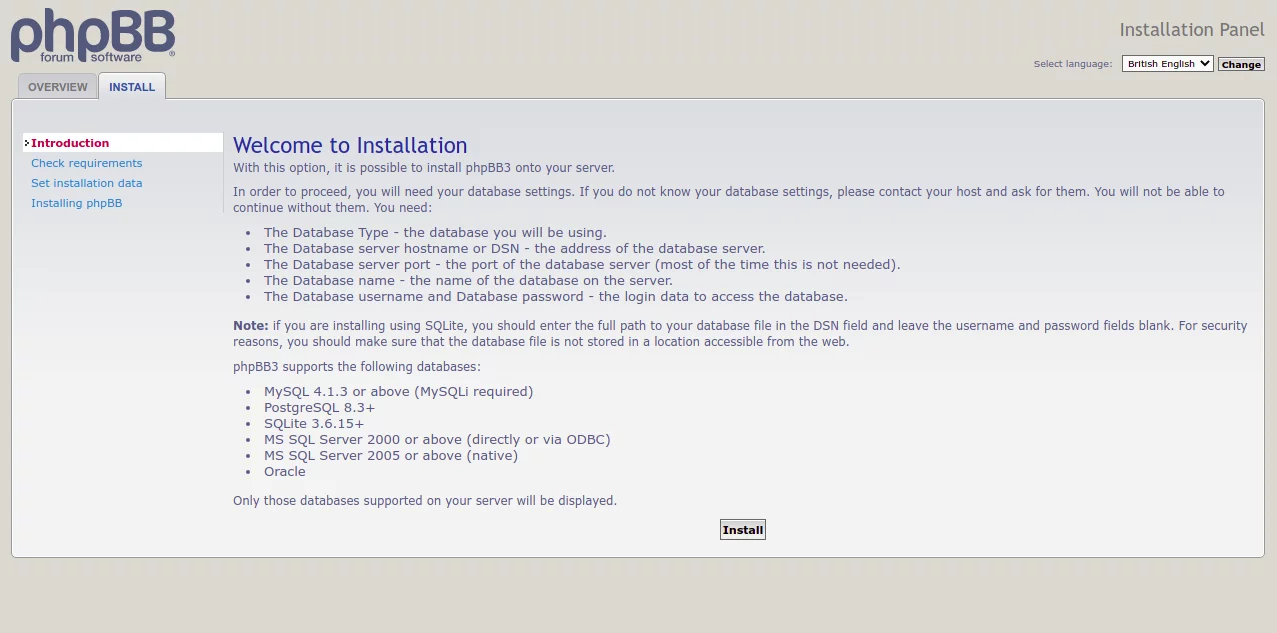Click the MySQL 4.1.3 list entry

coord(398,392)
